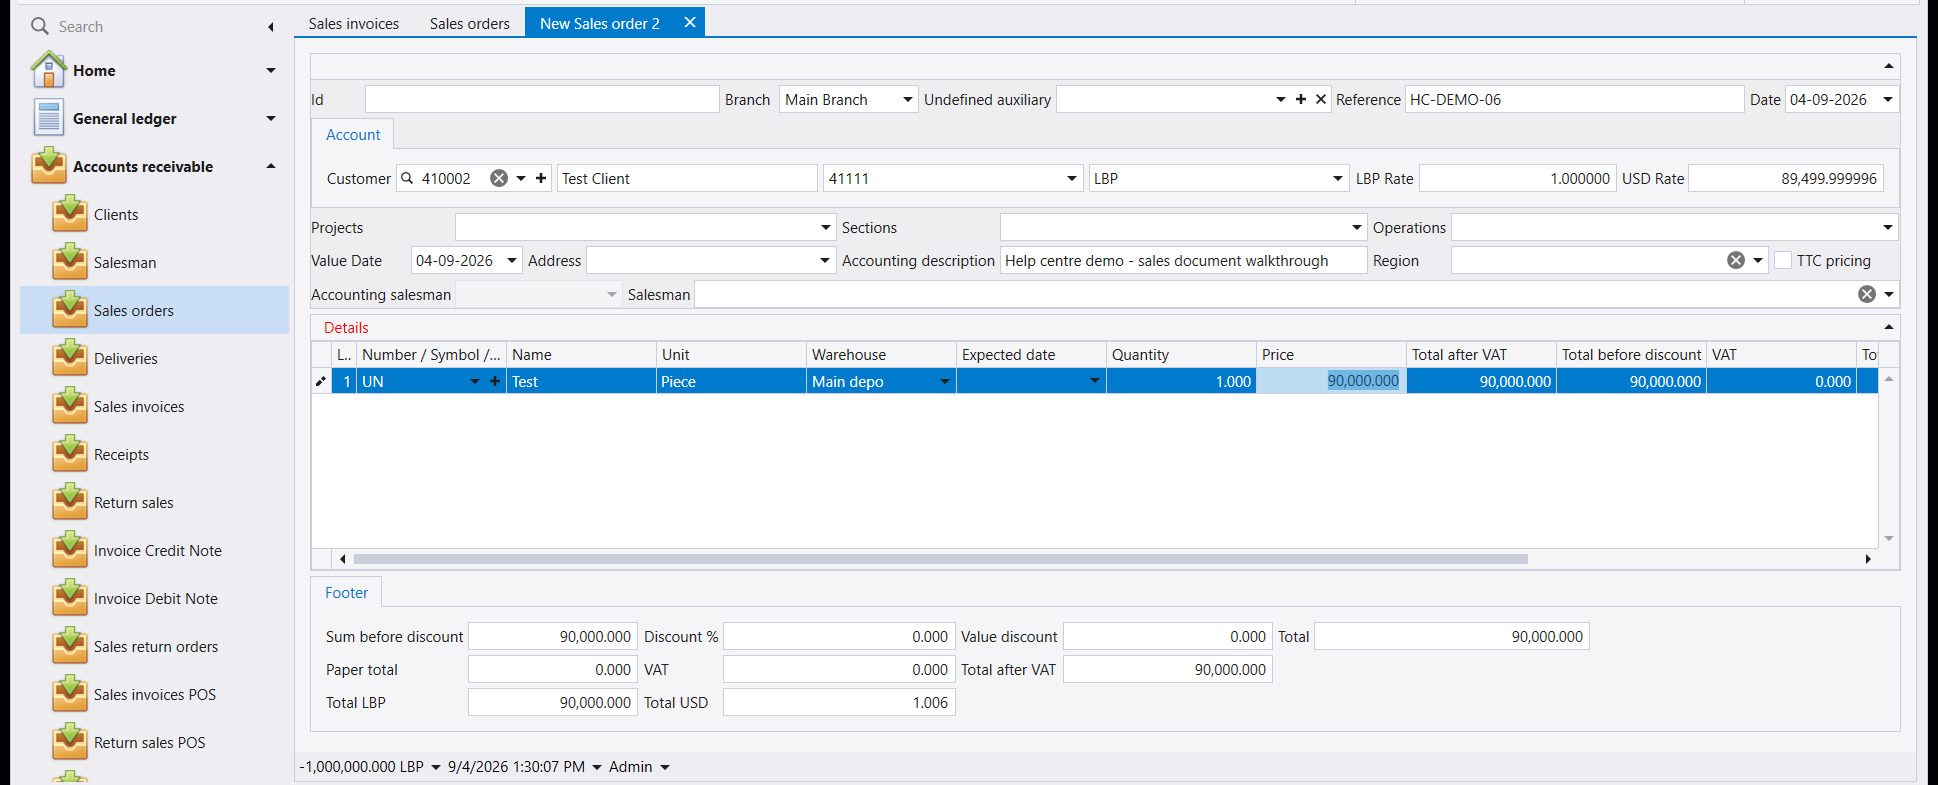Switch to the Sales invoices tab
Viewport: 1938px width, 785px height.
pos(353,23)
